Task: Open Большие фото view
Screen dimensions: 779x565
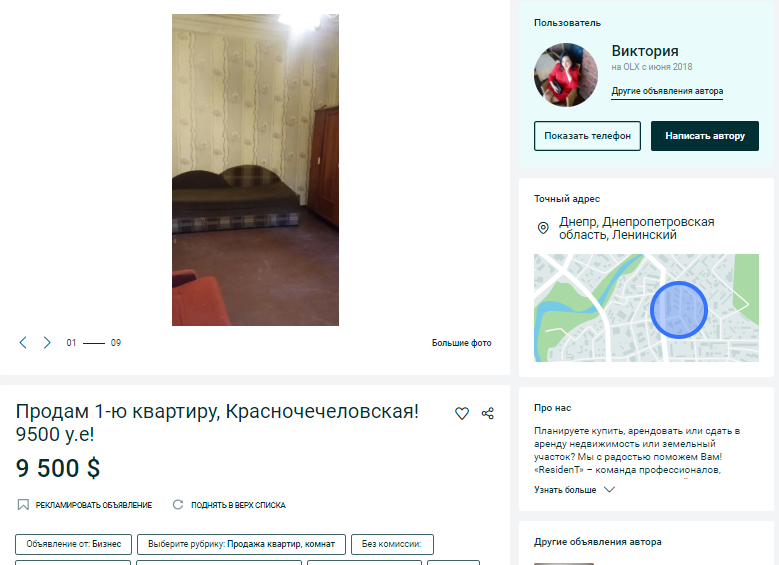Action: tap(462, 343)
